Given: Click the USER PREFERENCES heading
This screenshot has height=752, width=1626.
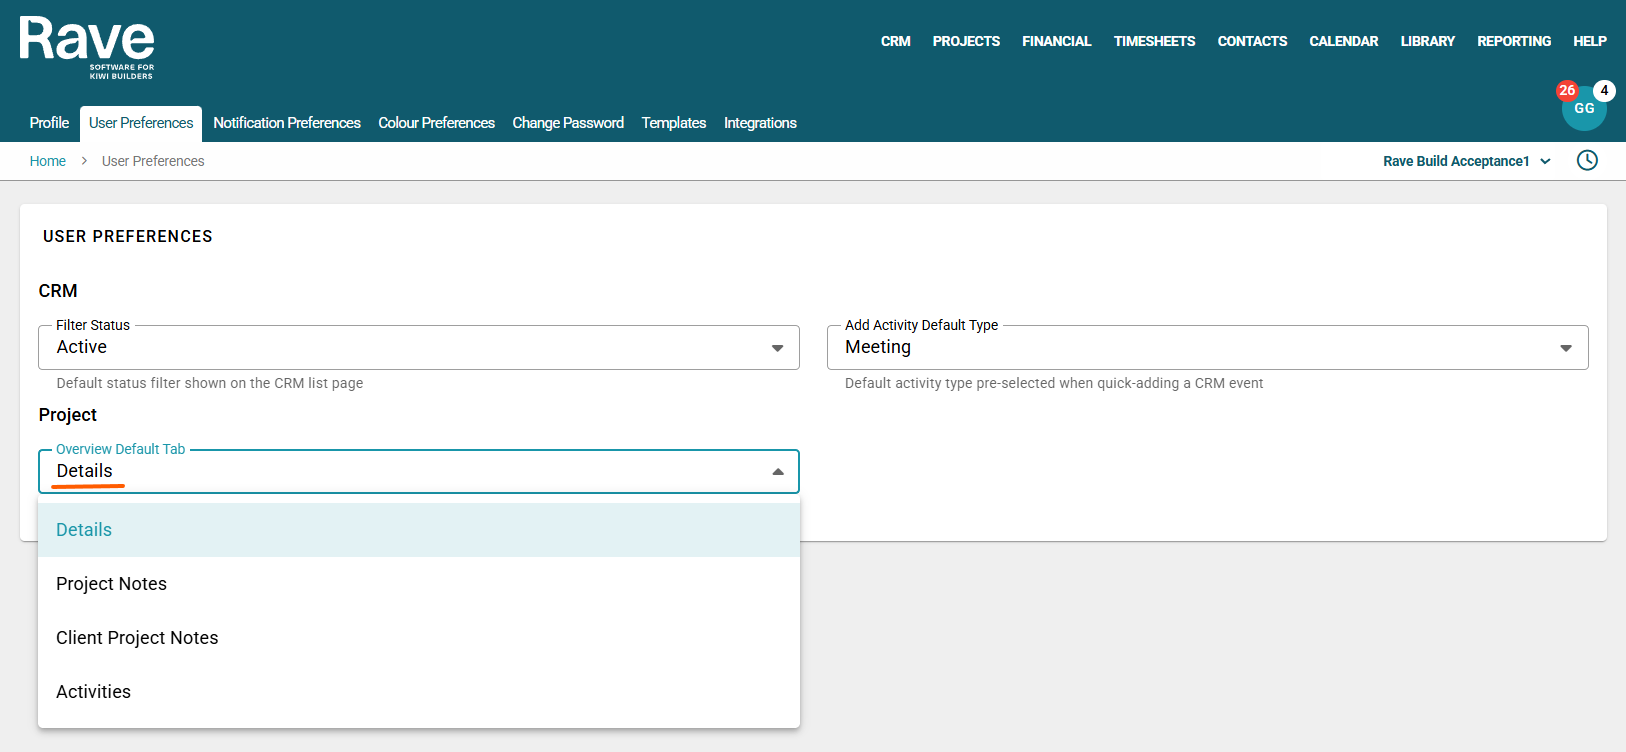Looking at the screenshot, I should [x=128, y=236].
